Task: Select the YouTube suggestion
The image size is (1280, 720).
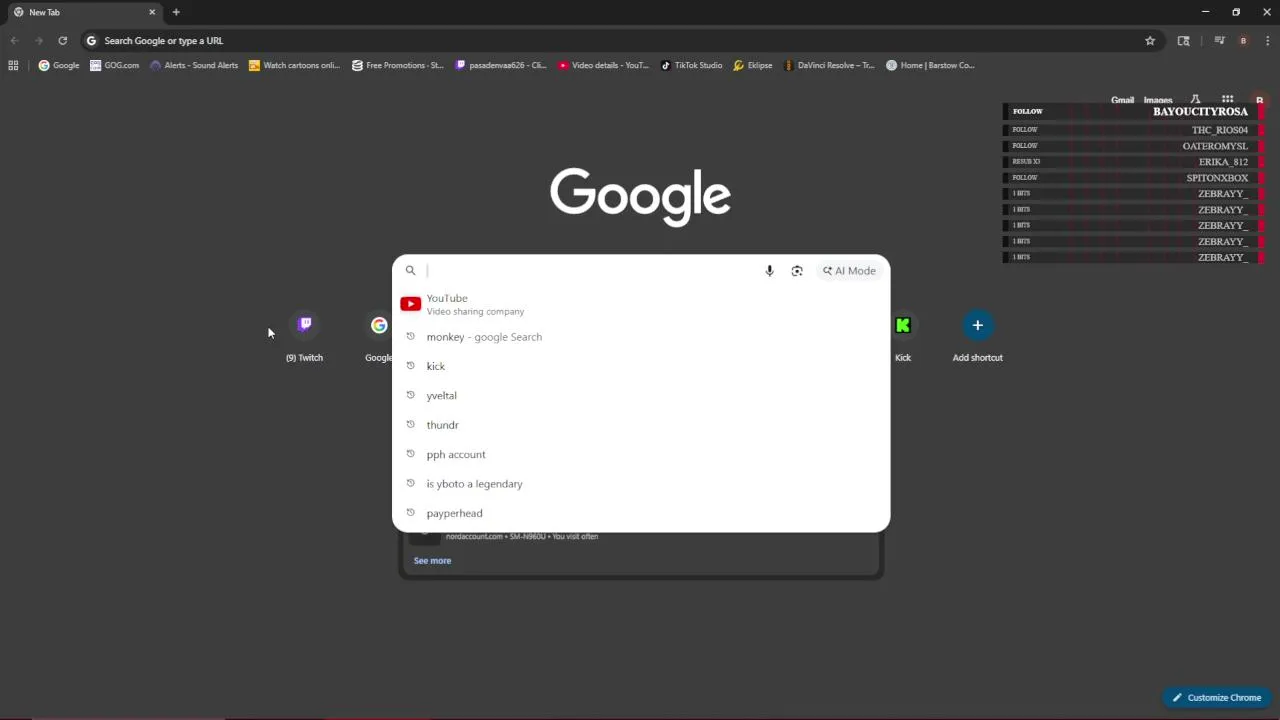Action: coord(640,304)
